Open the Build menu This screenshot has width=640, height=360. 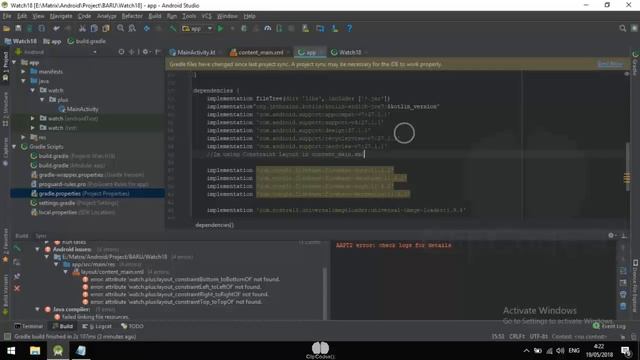point(155,16)
